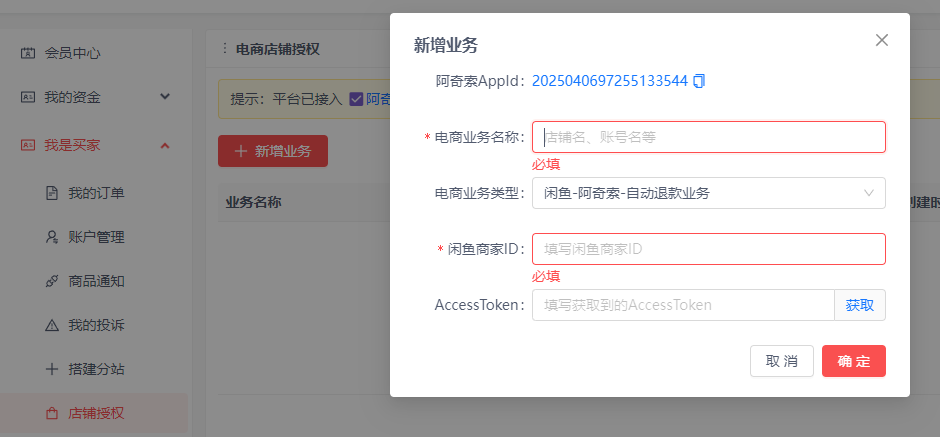Click the 搭建分站 plus icon
Screen dimensions: 940x437
pyautogui.click(x=52, y=369)
